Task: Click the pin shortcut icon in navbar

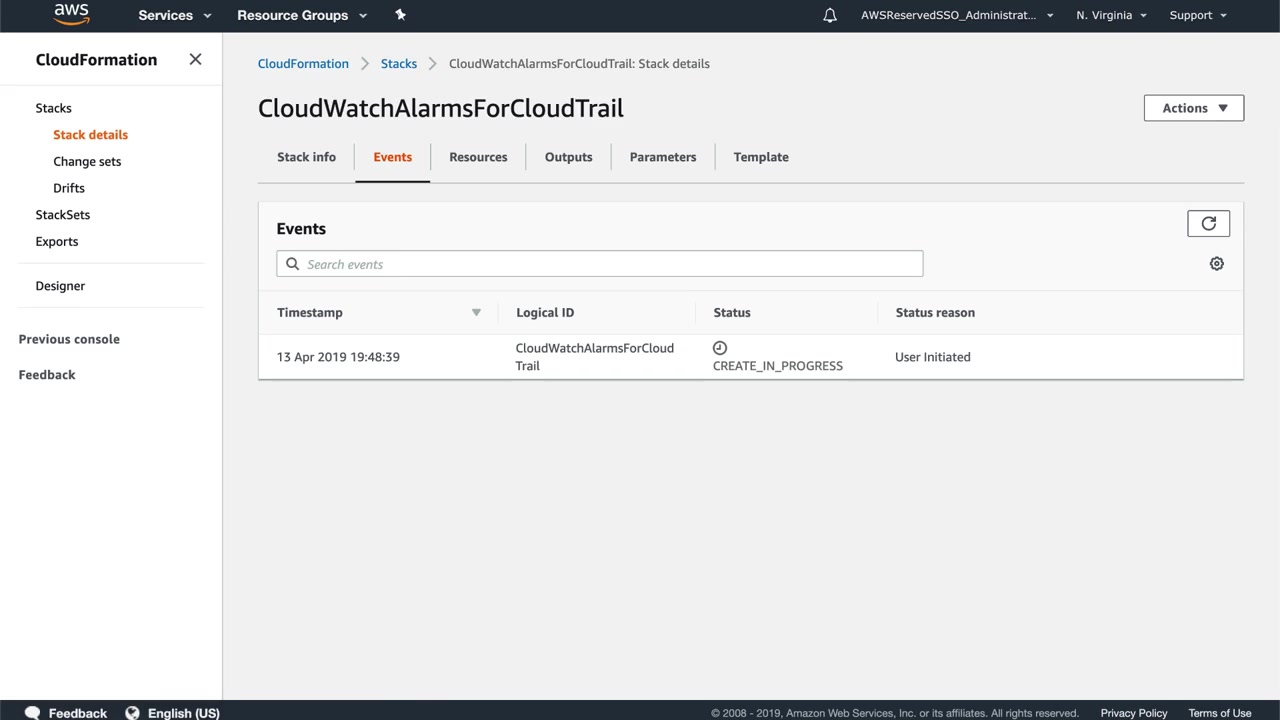Action: 400,15
